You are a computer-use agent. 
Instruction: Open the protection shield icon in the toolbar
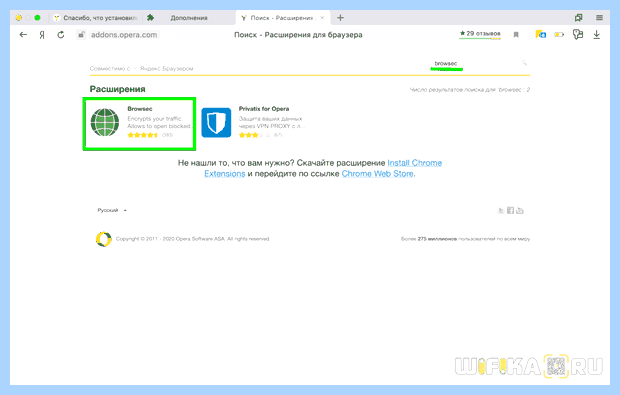coord(578,34)
